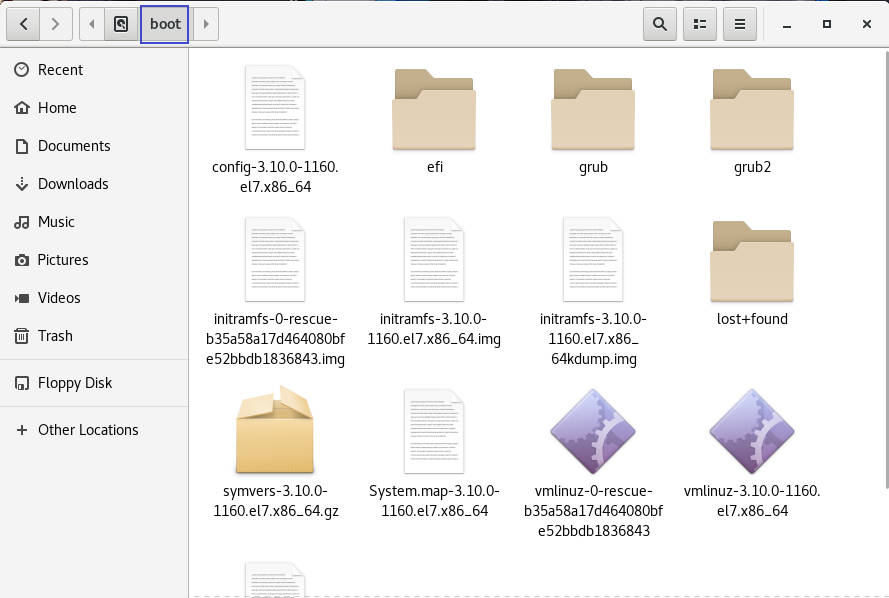Click the Home house icon

(22, 108)
